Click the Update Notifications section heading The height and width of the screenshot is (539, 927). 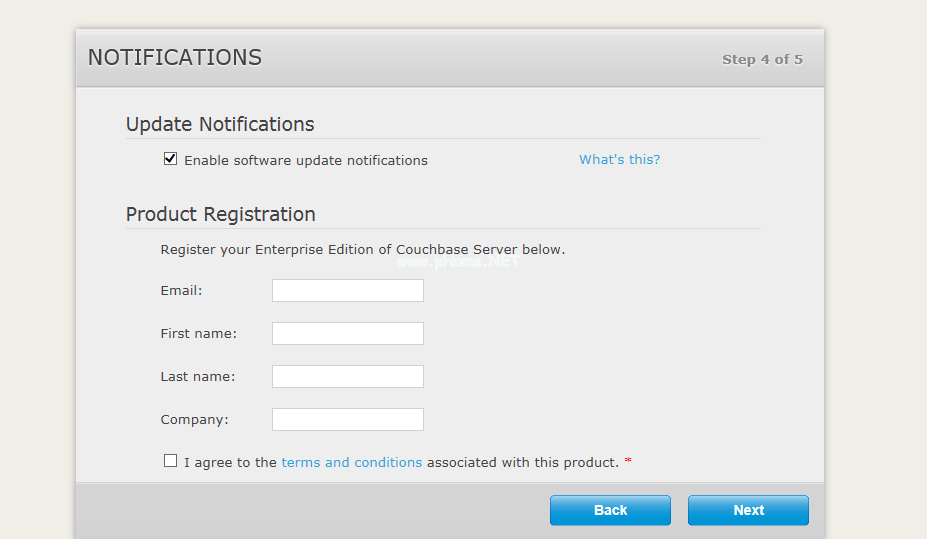point(220,124)
